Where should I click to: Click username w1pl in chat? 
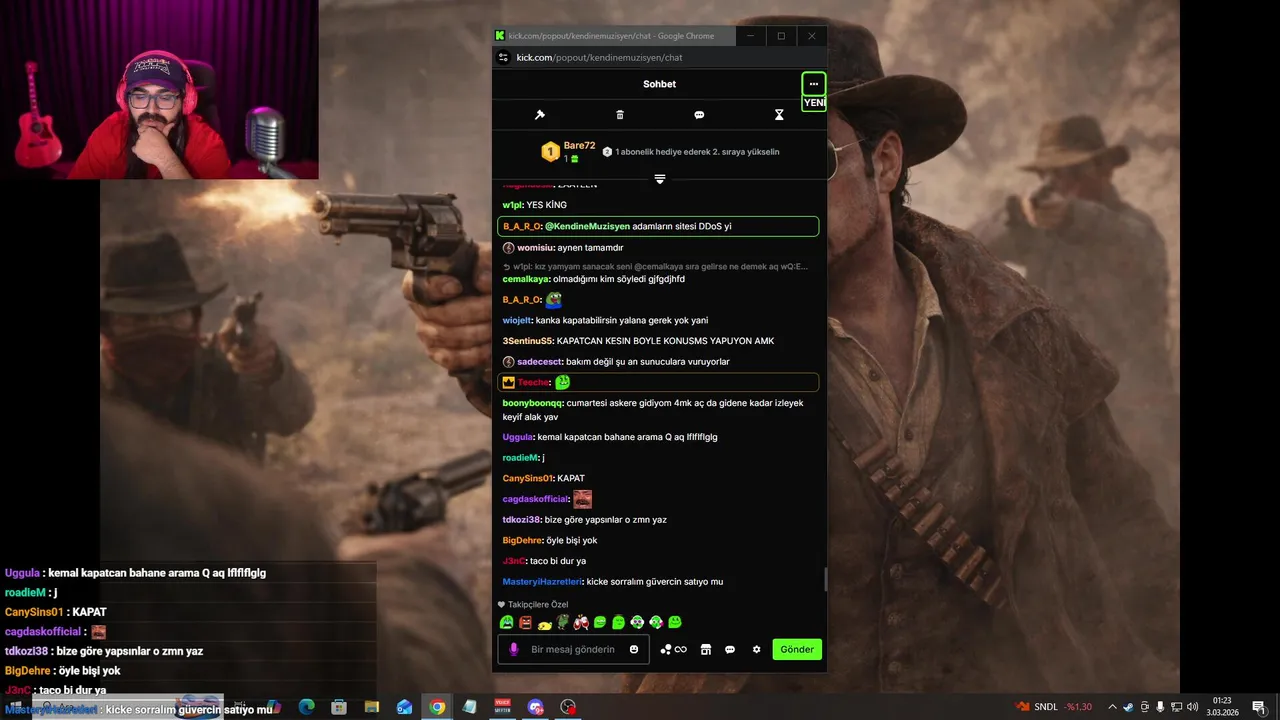pos(512,205)
